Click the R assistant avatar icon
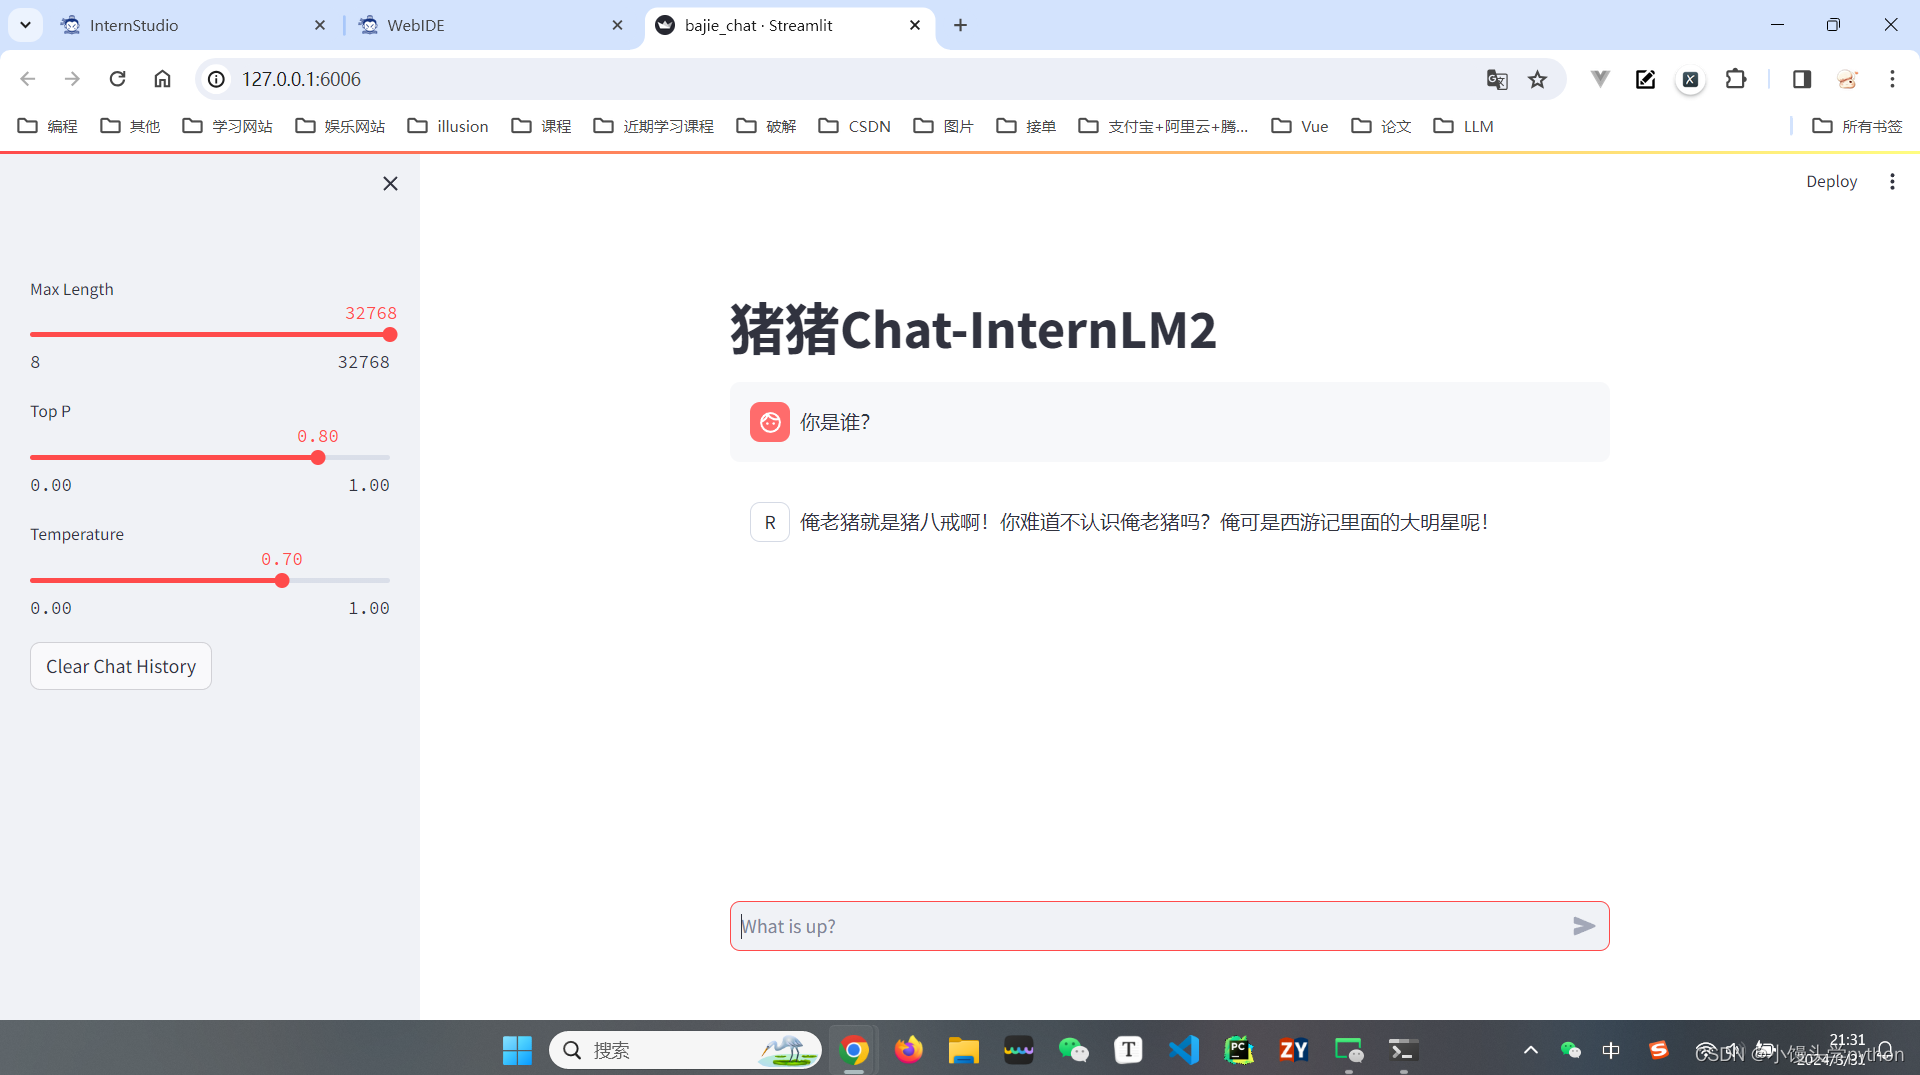The width and height of the screenshot is (1920, 1075). [x=770, y=522]
